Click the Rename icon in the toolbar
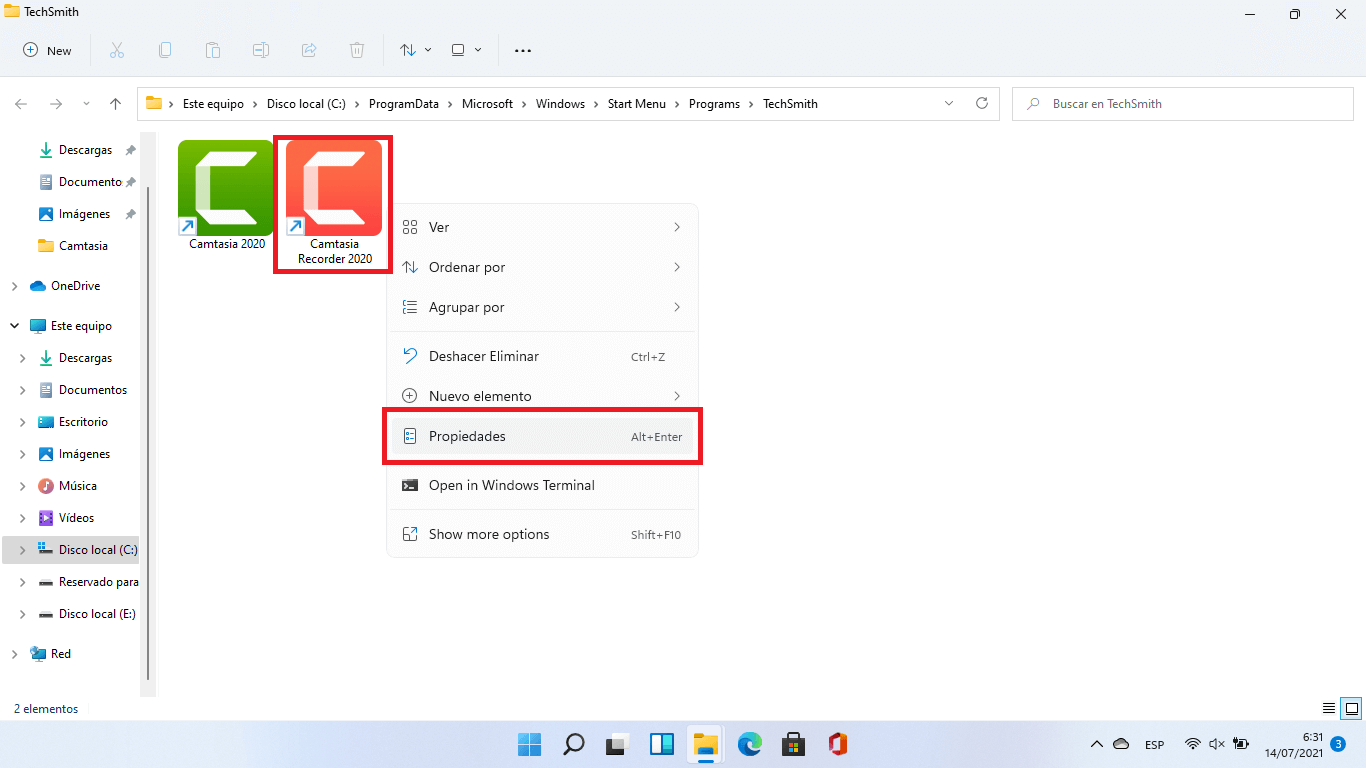Image resolution: width=1370 pixels, height=768 pixels. [261, 50]
